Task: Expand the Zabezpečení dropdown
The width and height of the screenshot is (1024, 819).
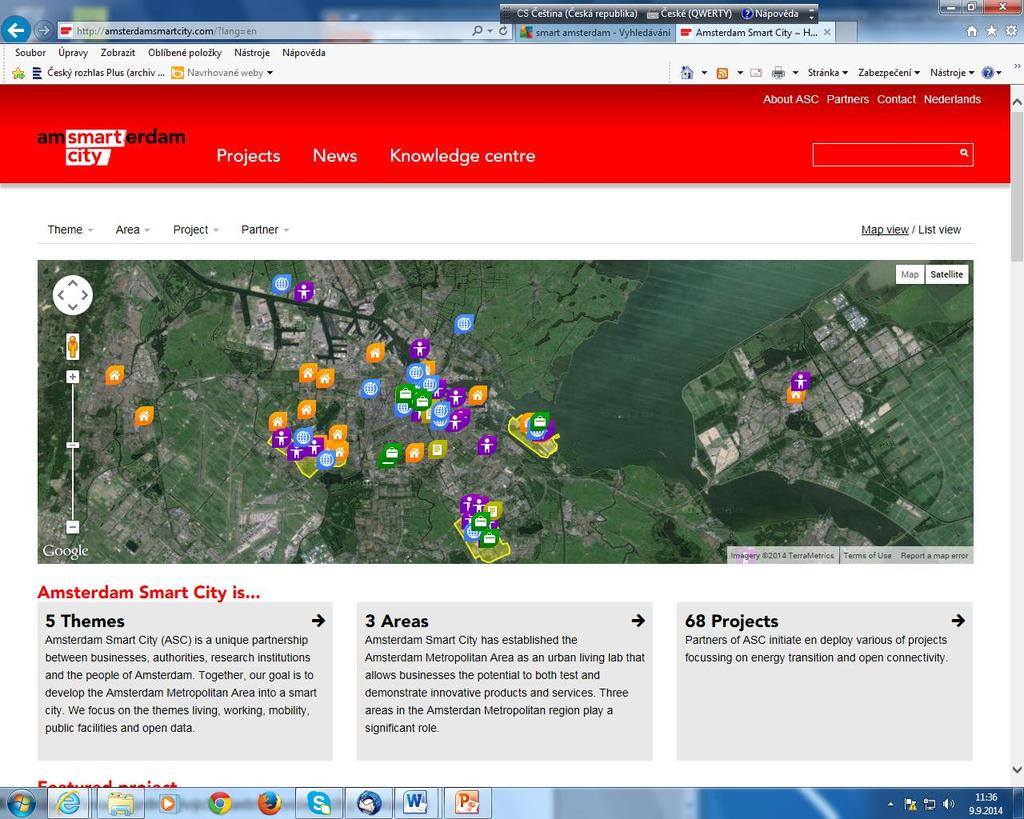Action: [x=889, y=72]
